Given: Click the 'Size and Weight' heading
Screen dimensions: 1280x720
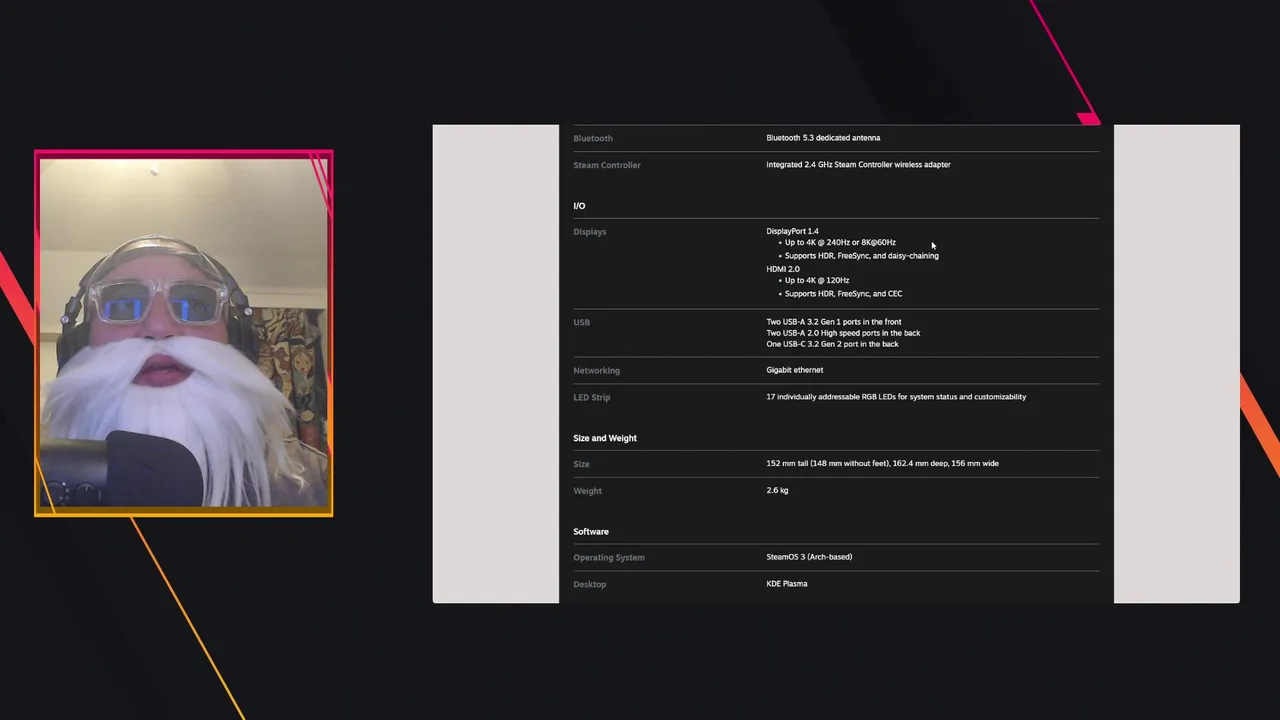Looking at the screenshot, I should (x=605, y=438).
